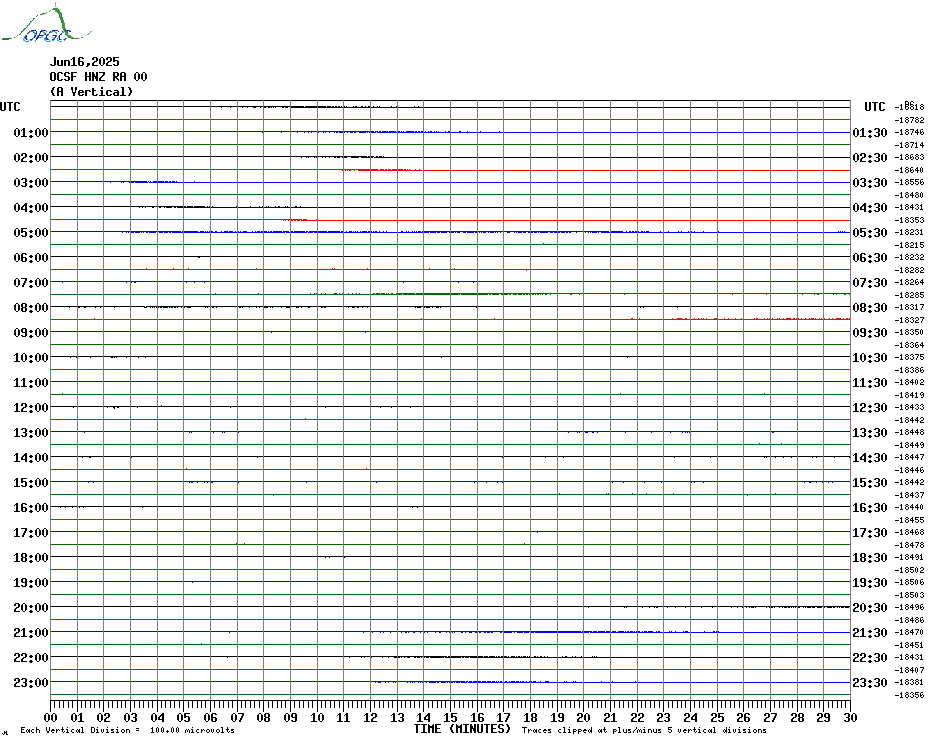Click the '01:00' hour label on left axis
930x744 pixels.
coord(31,132)
